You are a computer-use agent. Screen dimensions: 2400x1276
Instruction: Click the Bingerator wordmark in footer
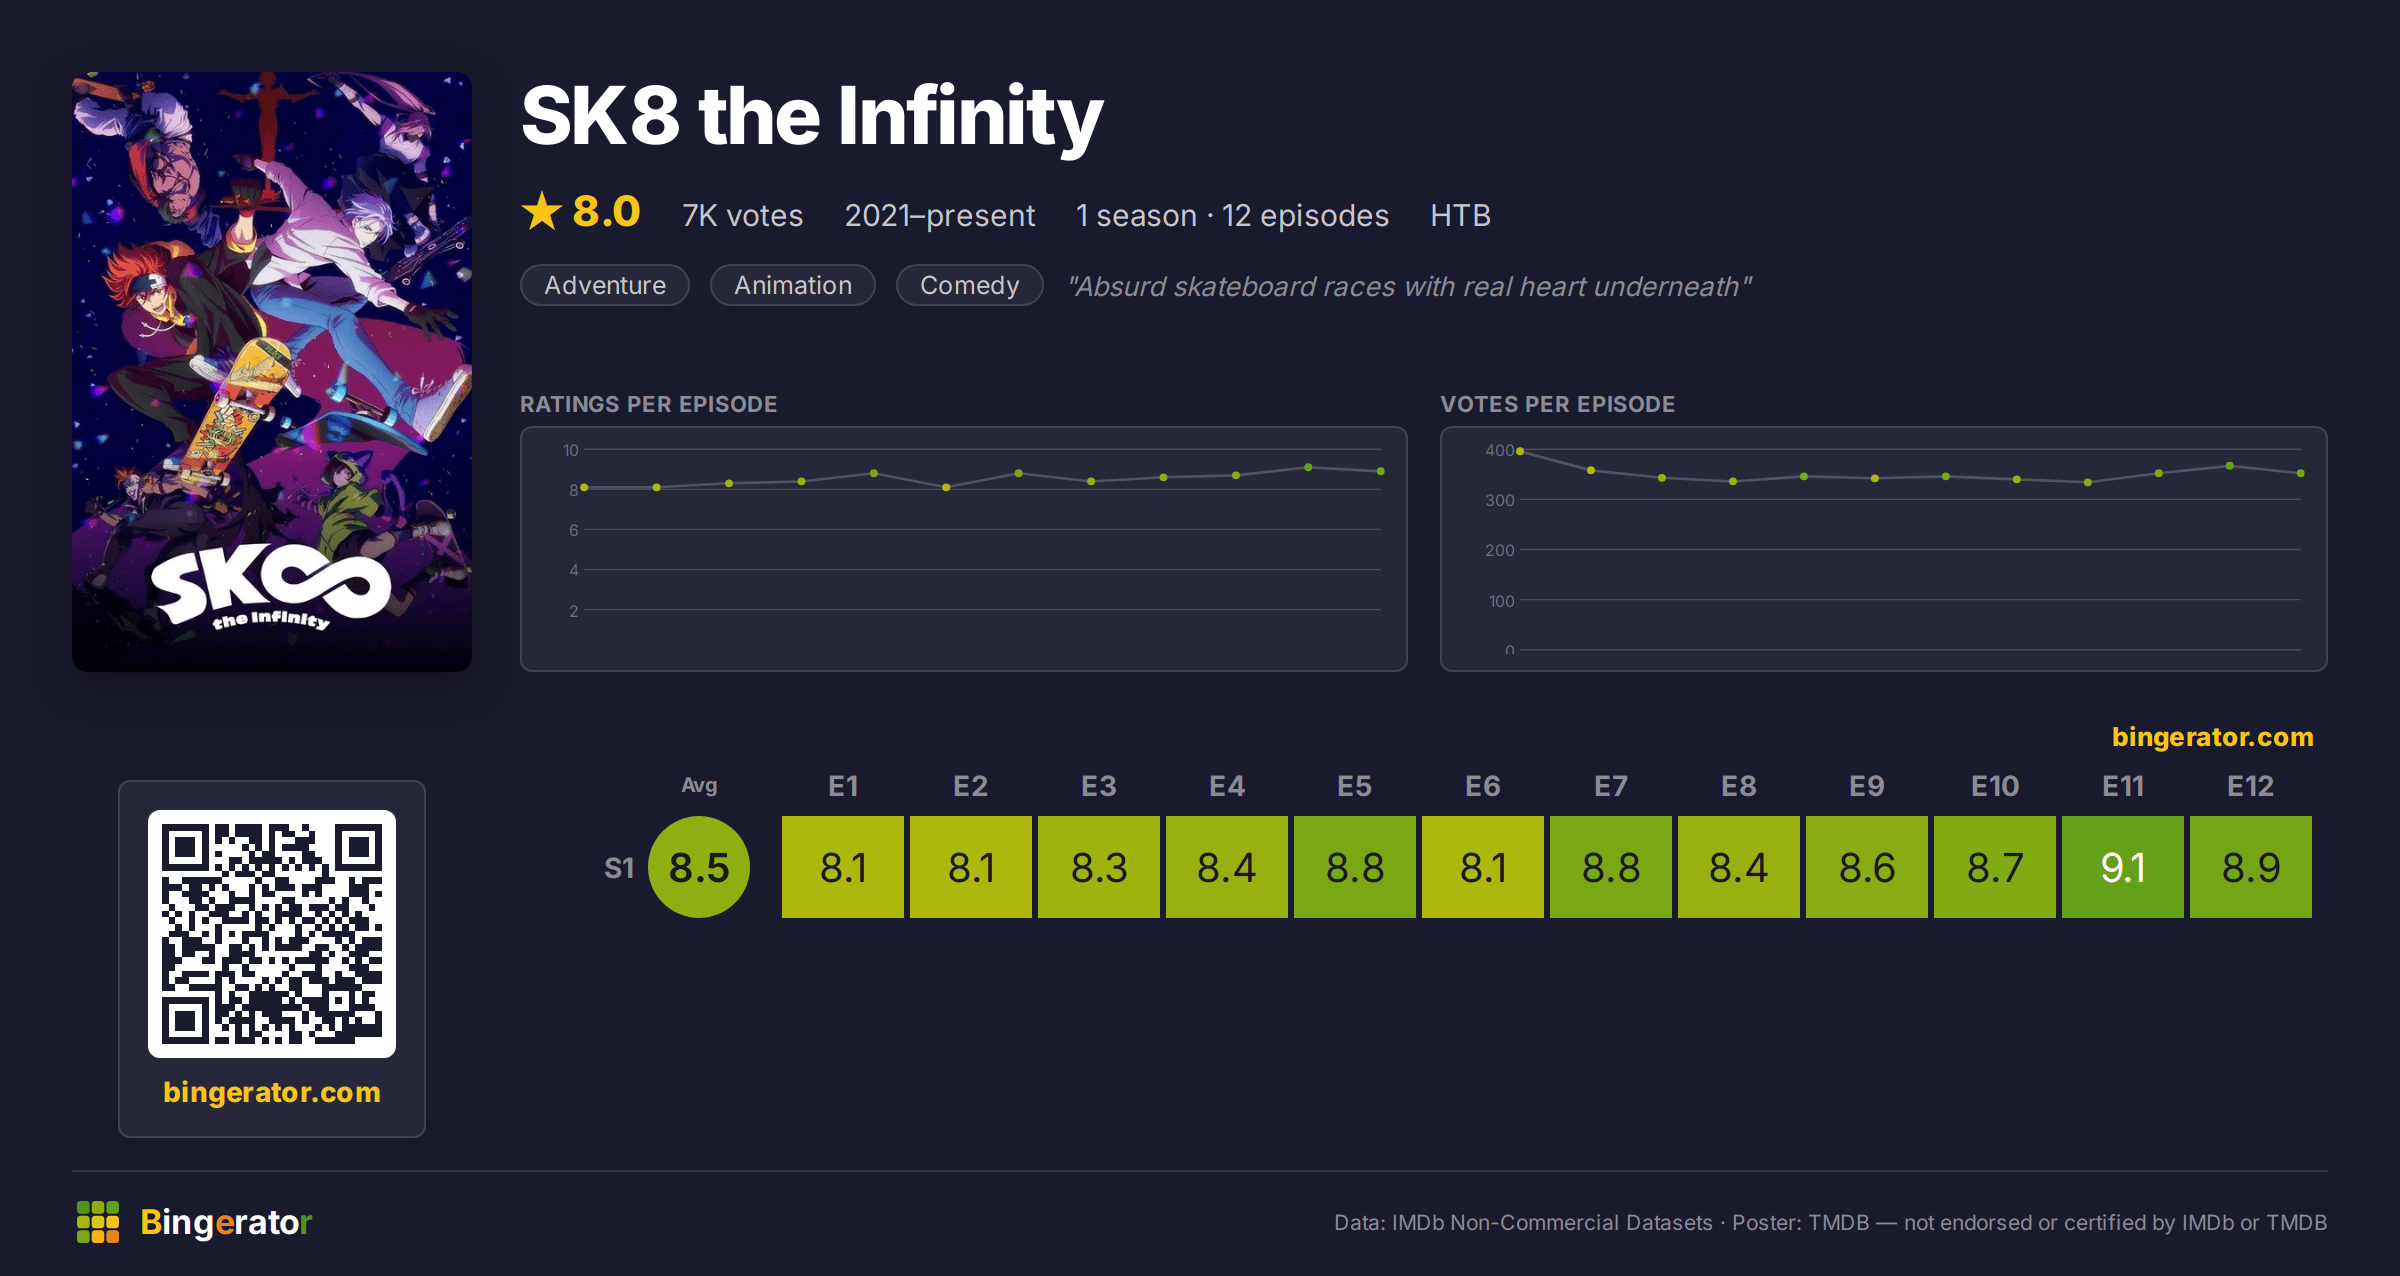pyautogui.click(x=226, y=1222)
